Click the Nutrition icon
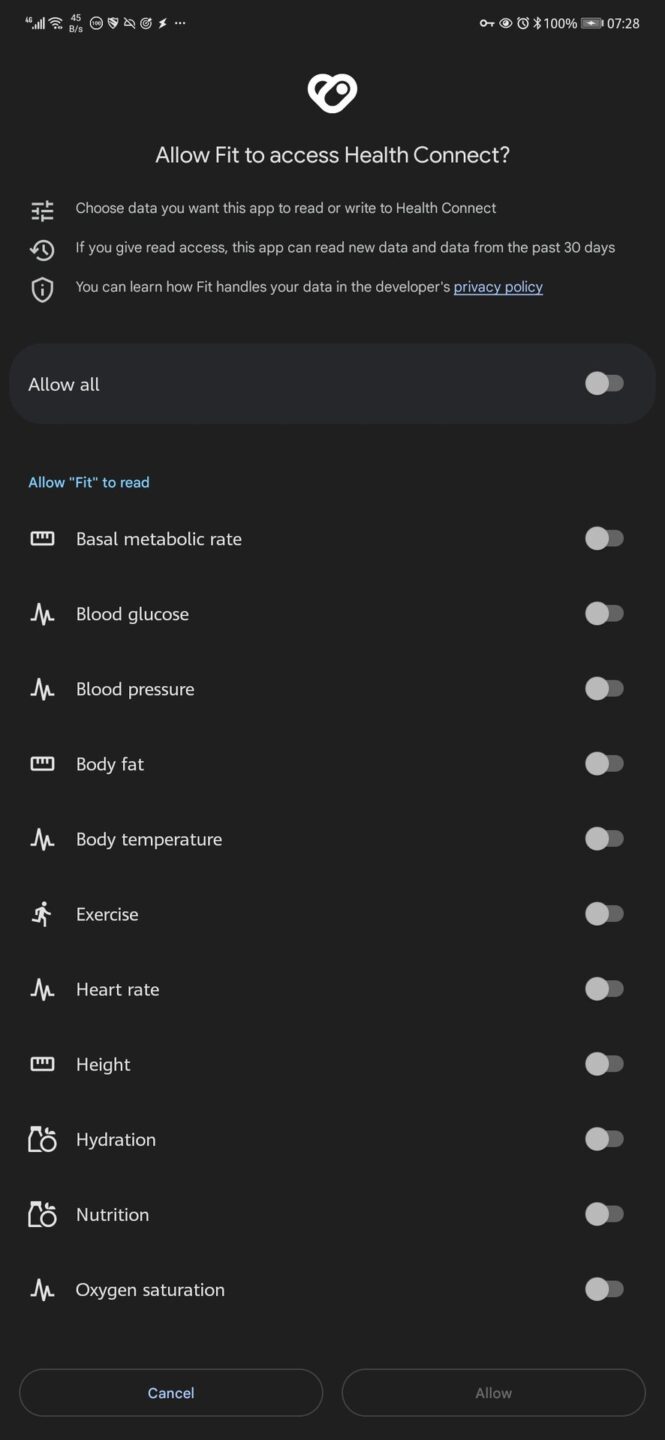 [42, 1213]
